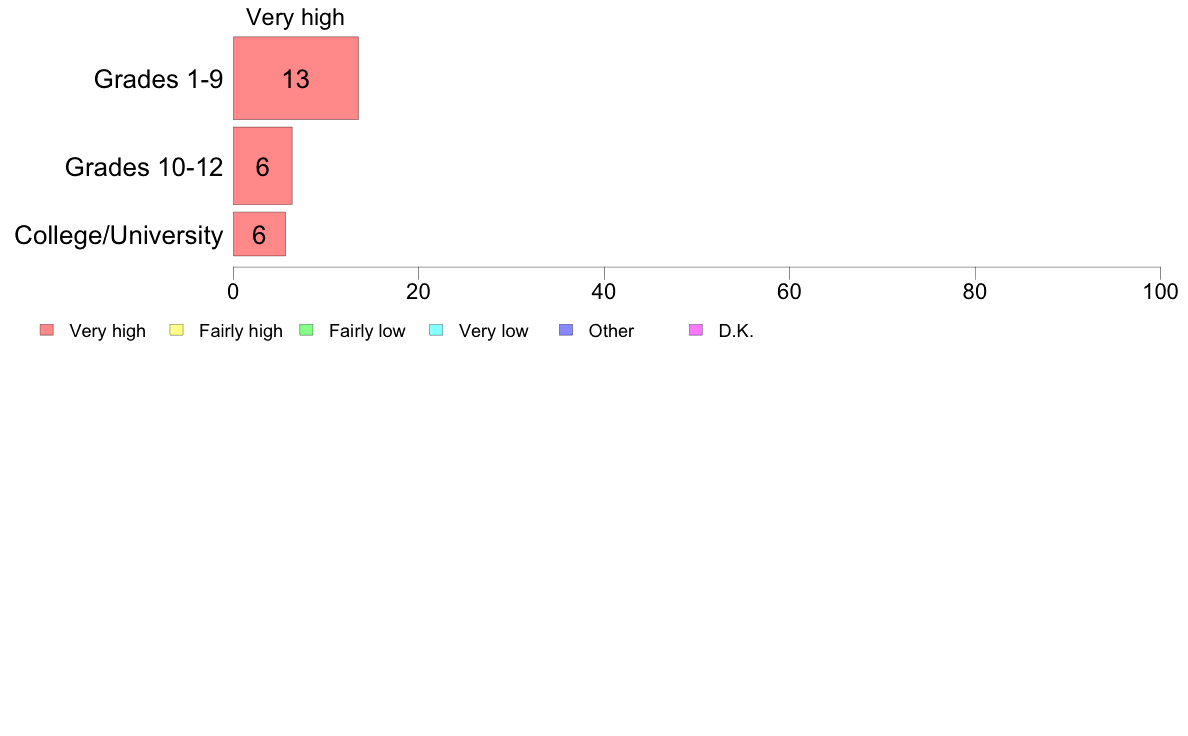
Task: Select the College/University bar showing 6
Action: (259, 234)
